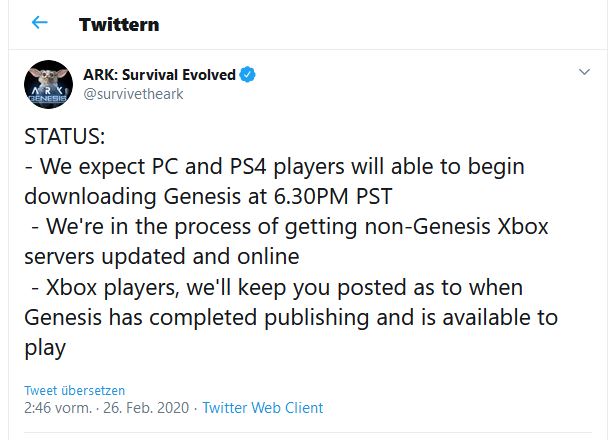Click the 26. Feb. 2020 date

point(146,408)
